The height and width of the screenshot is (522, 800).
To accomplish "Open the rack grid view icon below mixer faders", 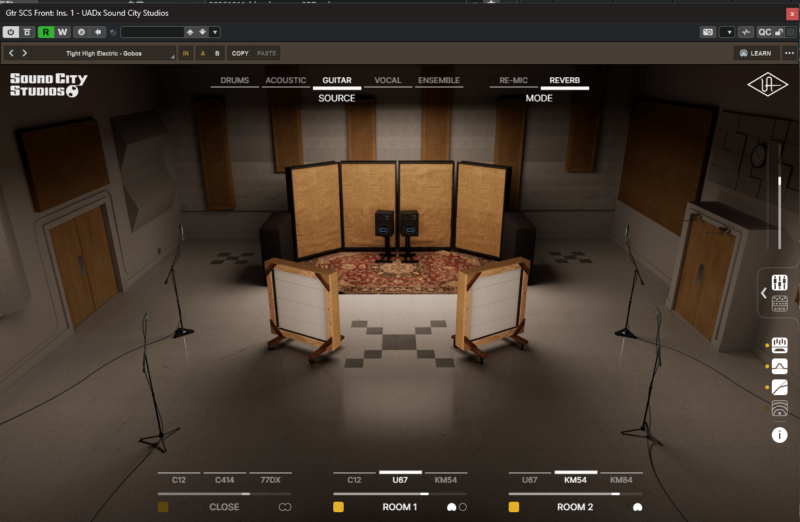I will click(x=780, y=304).
